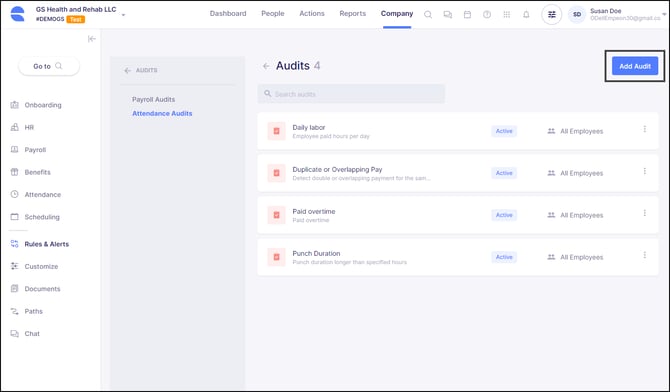The height and width of the screenshot is (392, 670).
Task: Open the help question mark icon
Action: (x=487, y=15)
